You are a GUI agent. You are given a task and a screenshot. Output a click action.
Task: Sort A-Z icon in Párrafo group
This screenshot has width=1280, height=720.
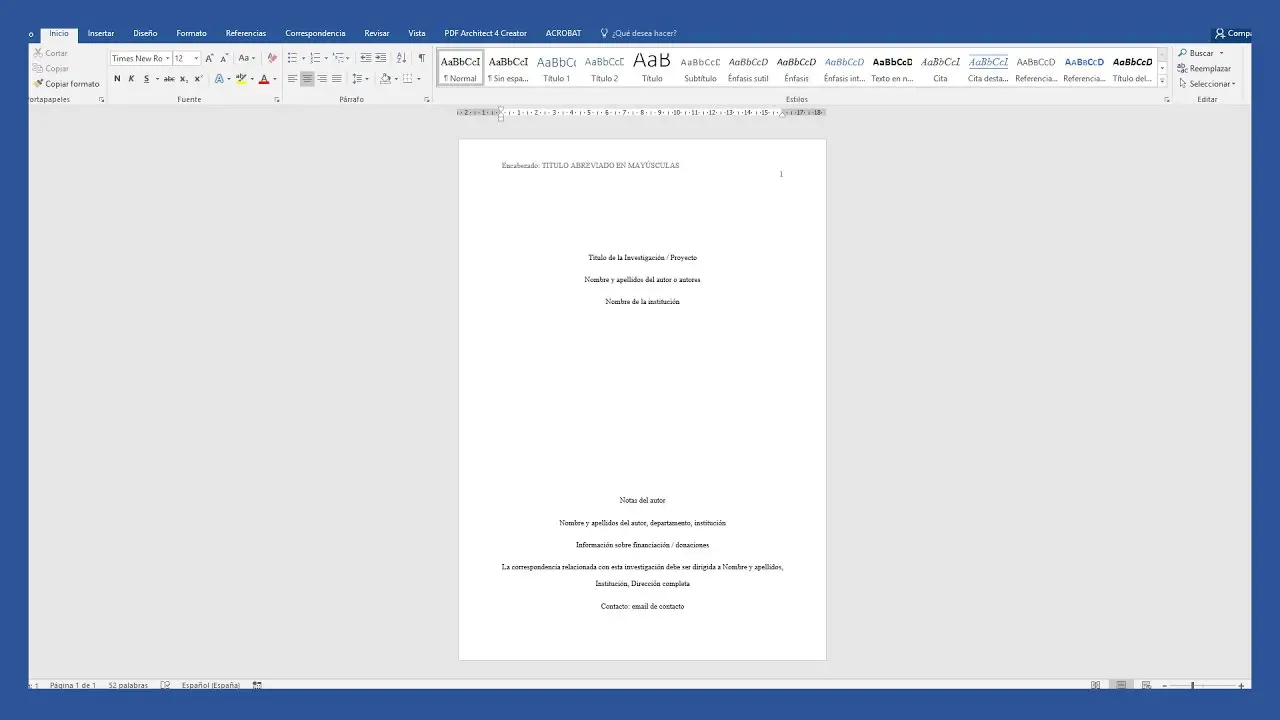pyautogui.click(x=401, y=58)
